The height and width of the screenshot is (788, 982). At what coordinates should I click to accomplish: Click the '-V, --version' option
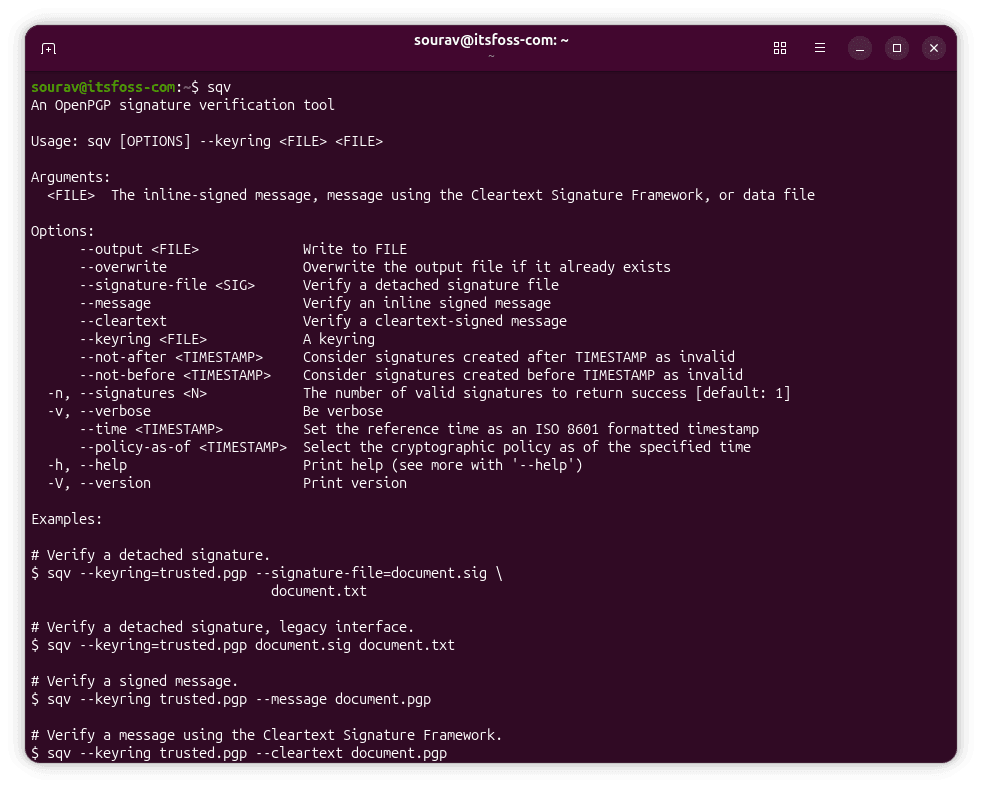click(99, 484)
